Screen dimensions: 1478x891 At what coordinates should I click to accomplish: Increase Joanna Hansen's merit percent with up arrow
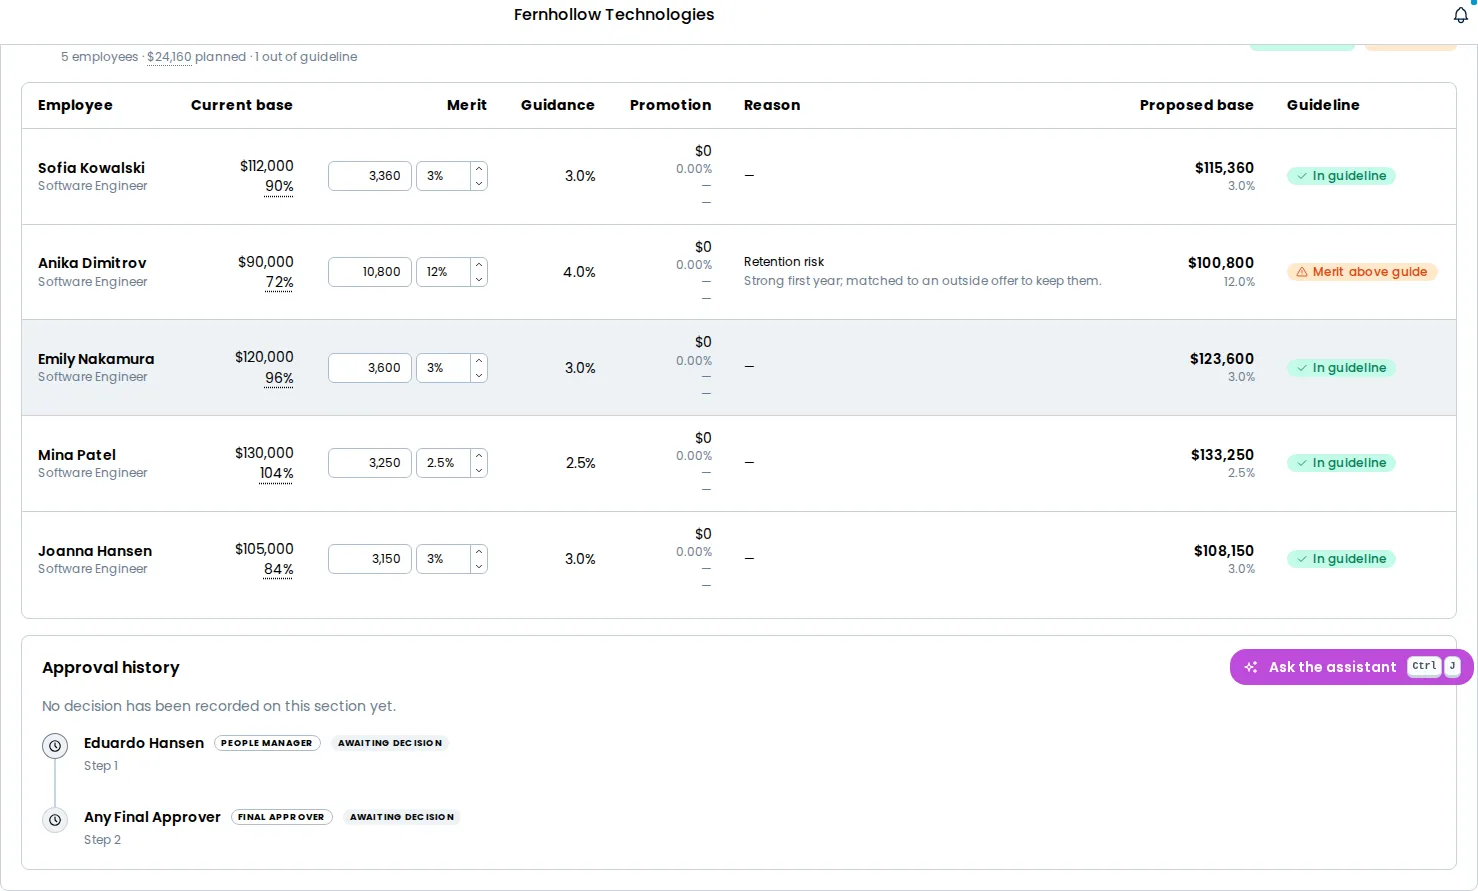click(x=479, y=552)
